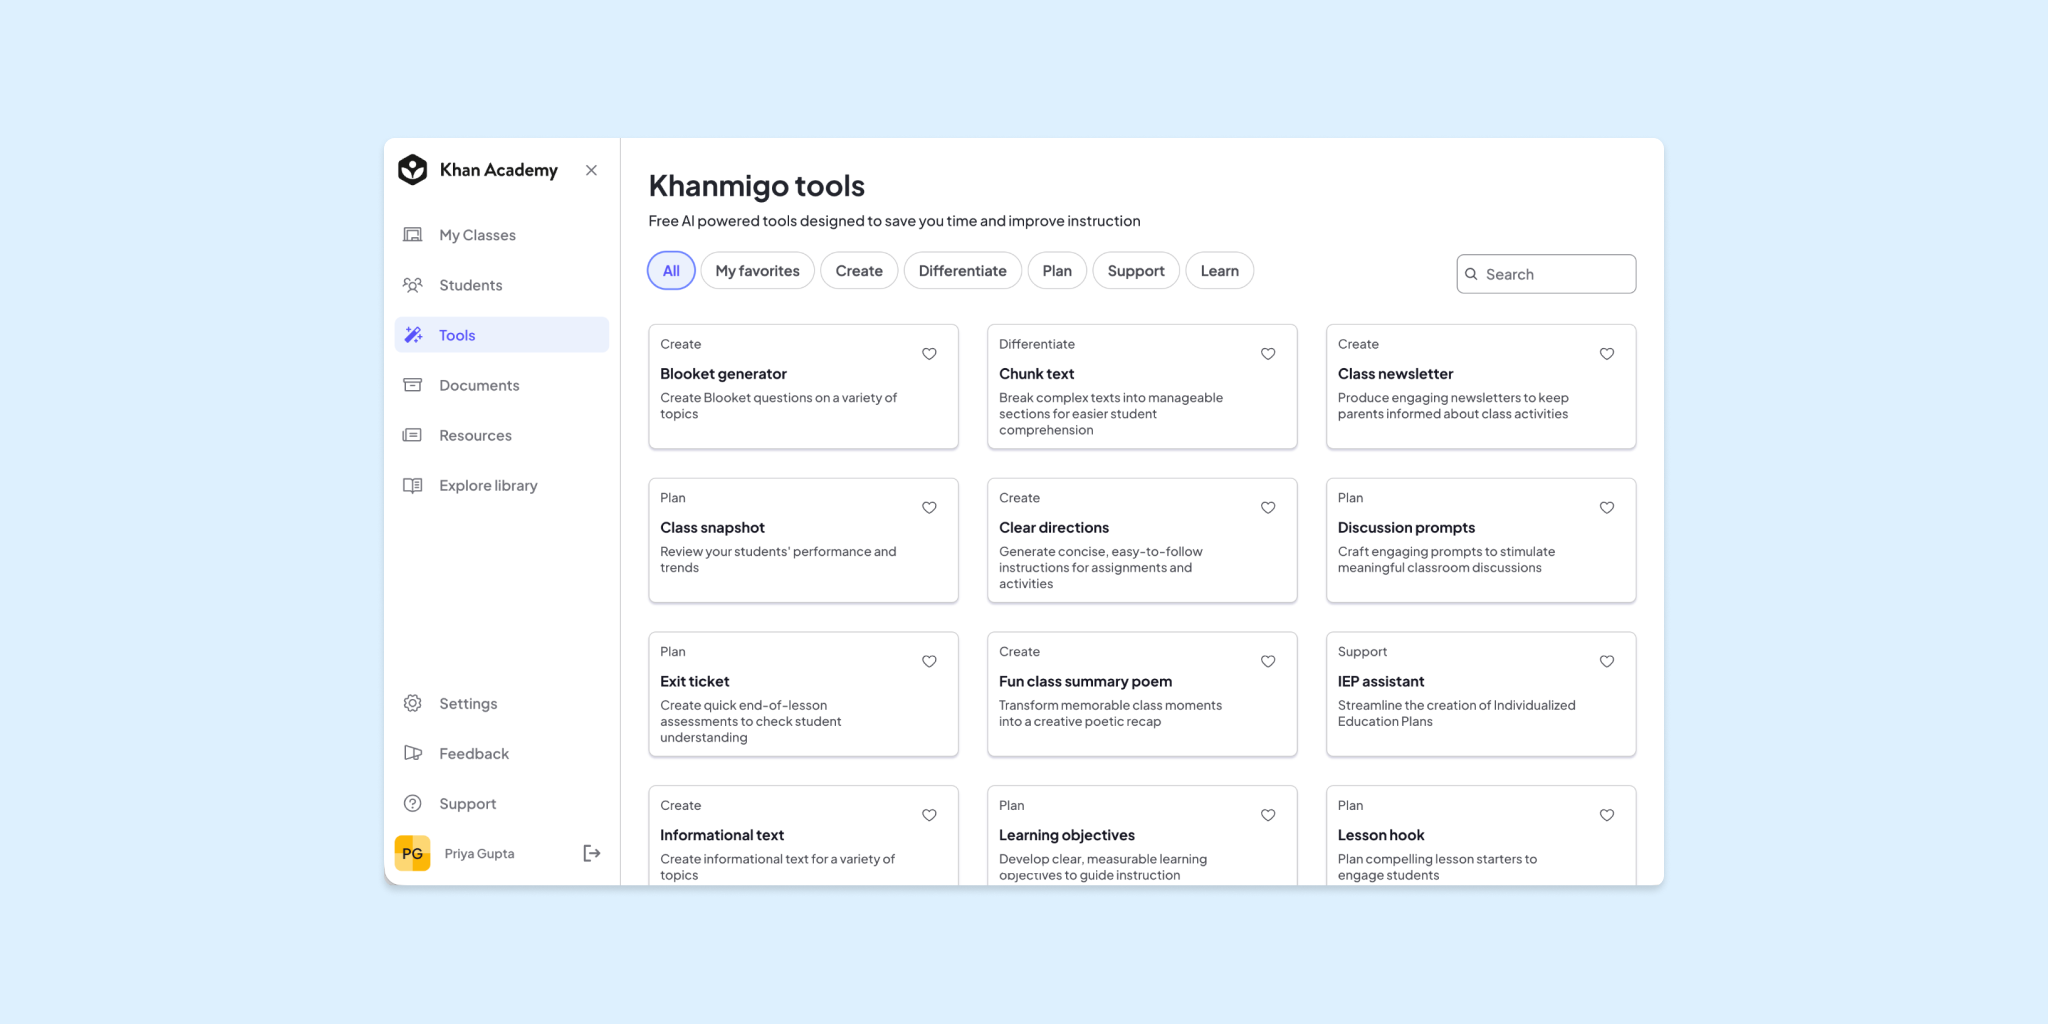The width and height of the screenshot is (2048, 1024).
Task: Click the Explore library book icon
Action: [412, 485]
